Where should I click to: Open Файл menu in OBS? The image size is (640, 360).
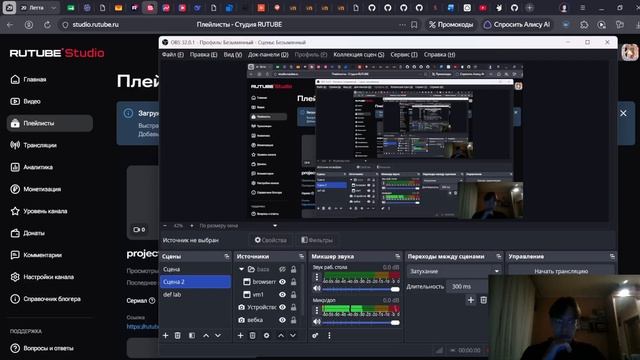172,55
